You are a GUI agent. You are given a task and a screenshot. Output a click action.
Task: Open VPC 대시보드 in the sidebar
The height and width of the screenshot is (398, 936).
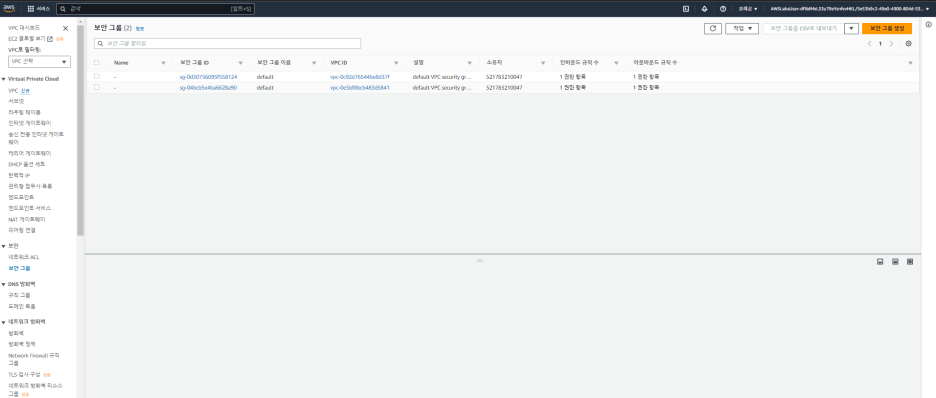pyautogui.click(x=24, y=28)
